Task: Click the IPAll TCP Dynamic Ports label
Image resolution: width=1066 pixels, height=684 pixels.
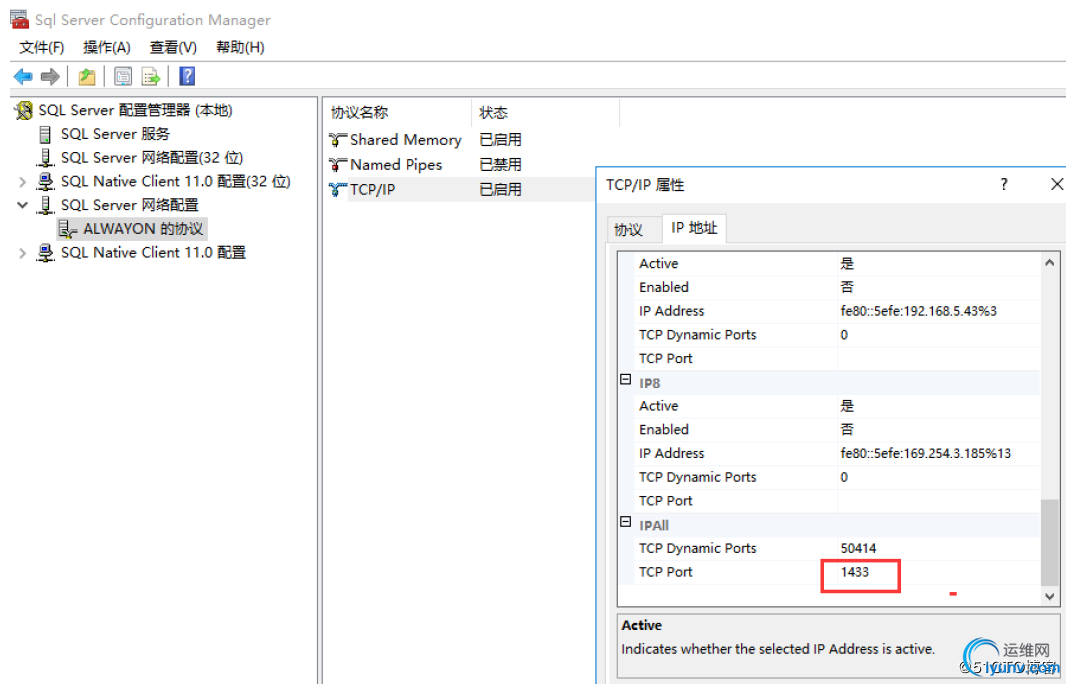Action: [698, 548]
